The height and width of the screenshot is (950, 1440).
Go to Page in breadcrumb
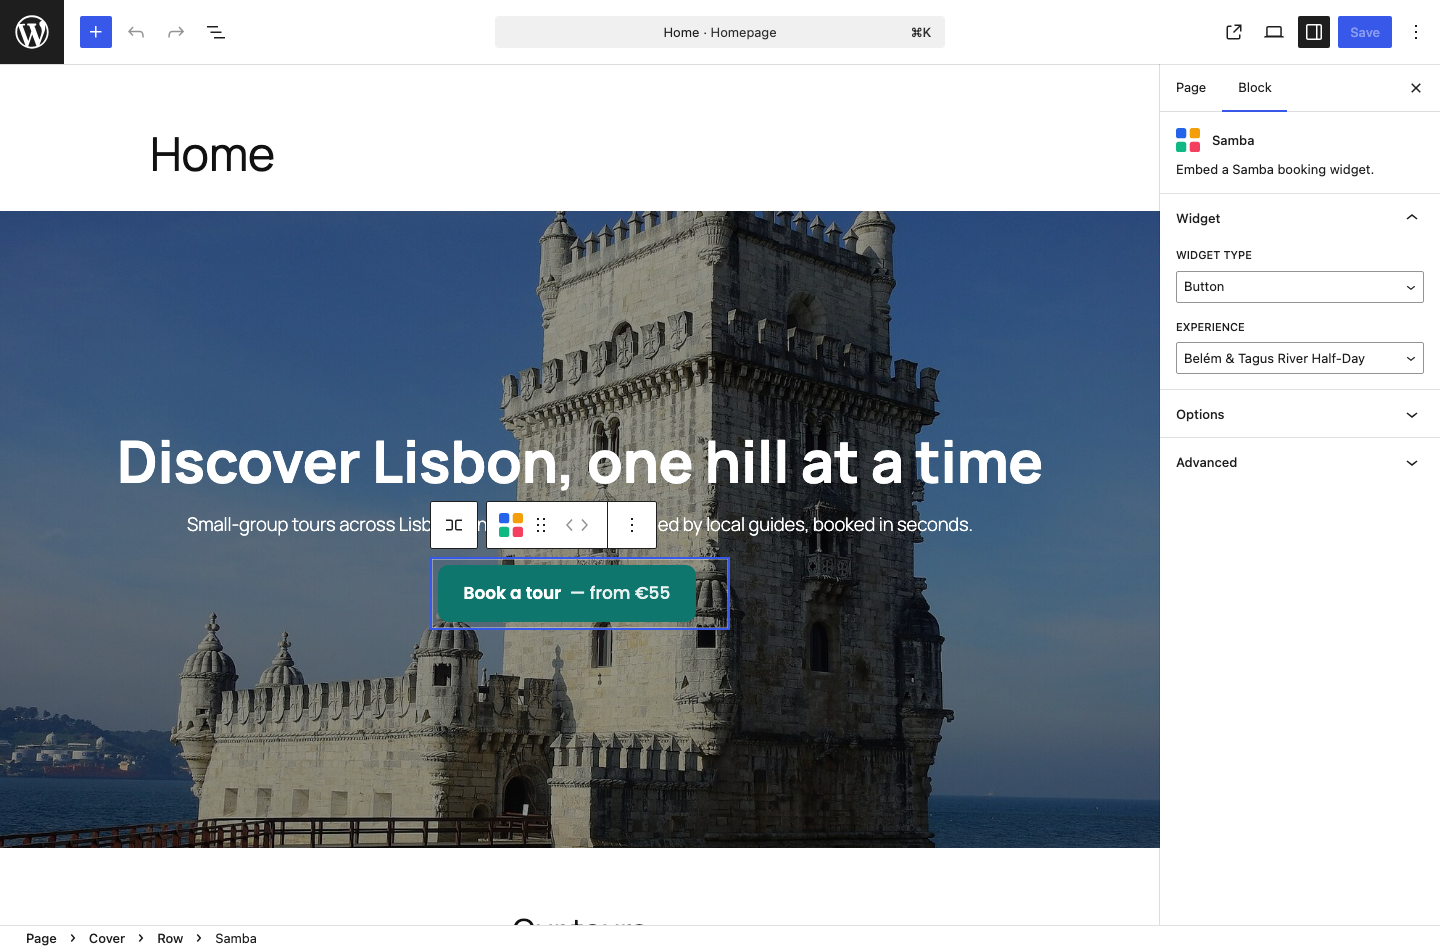[41, 938]
